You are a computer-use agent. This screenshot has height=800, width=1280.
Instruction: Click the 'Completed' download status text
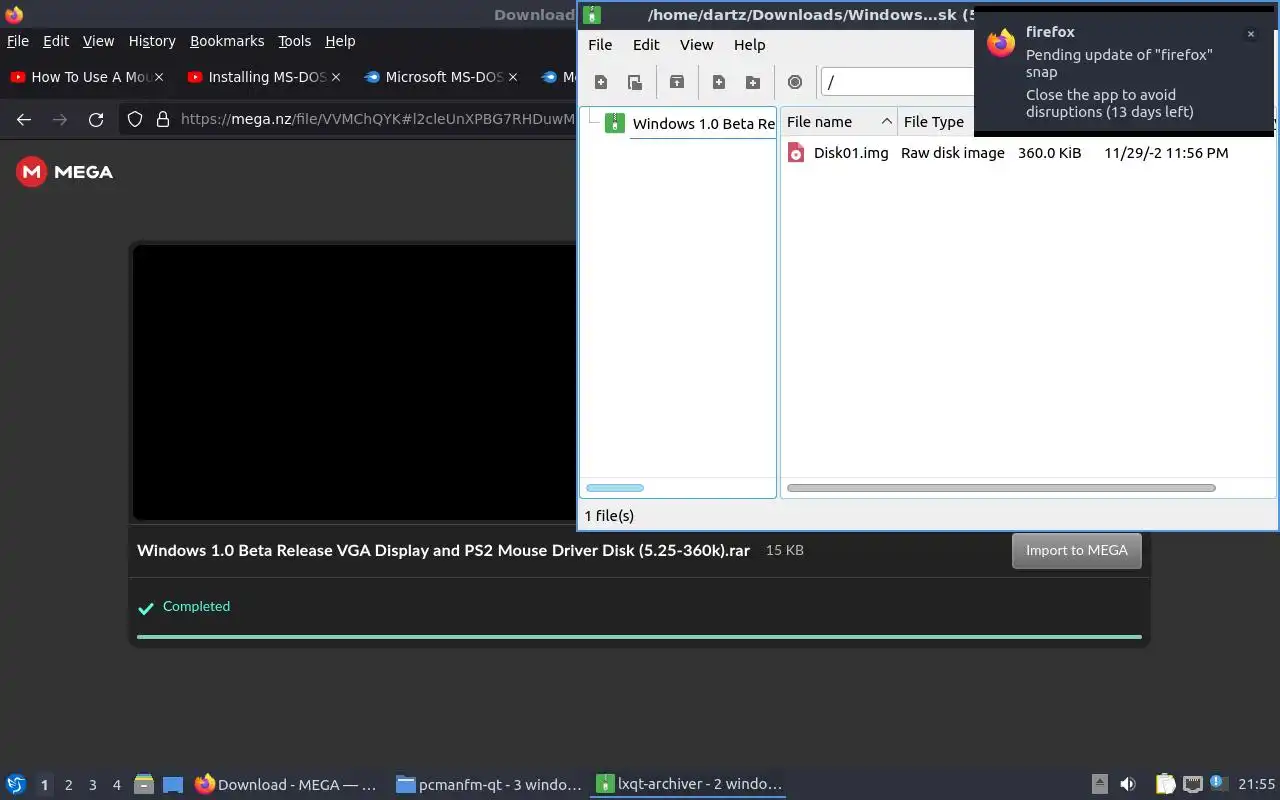click(x=196, y=606)
